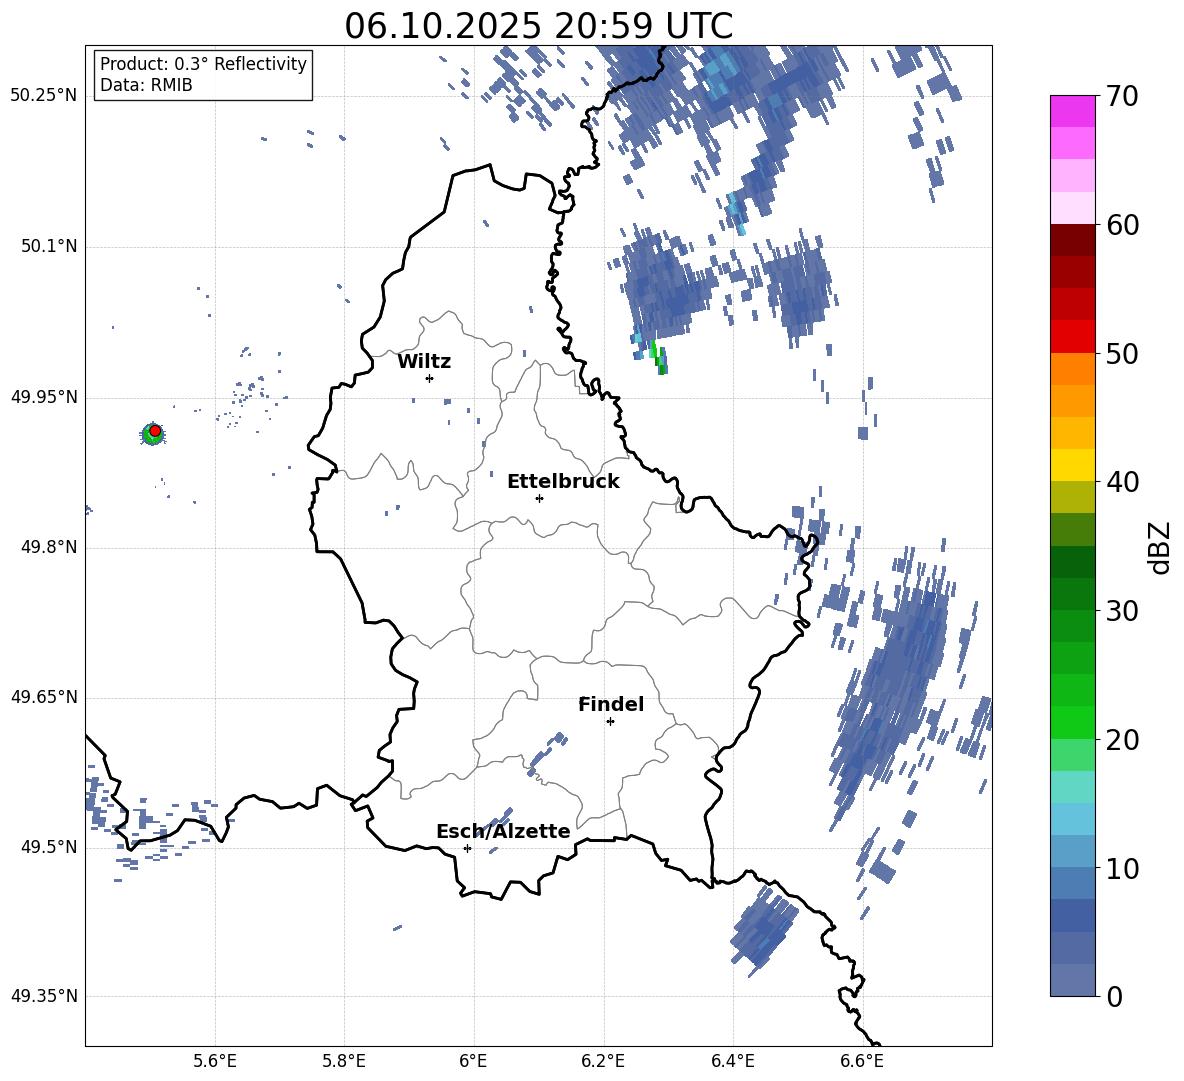
Task: Click the colorbar tick label 30
Action: (1122, 611)
